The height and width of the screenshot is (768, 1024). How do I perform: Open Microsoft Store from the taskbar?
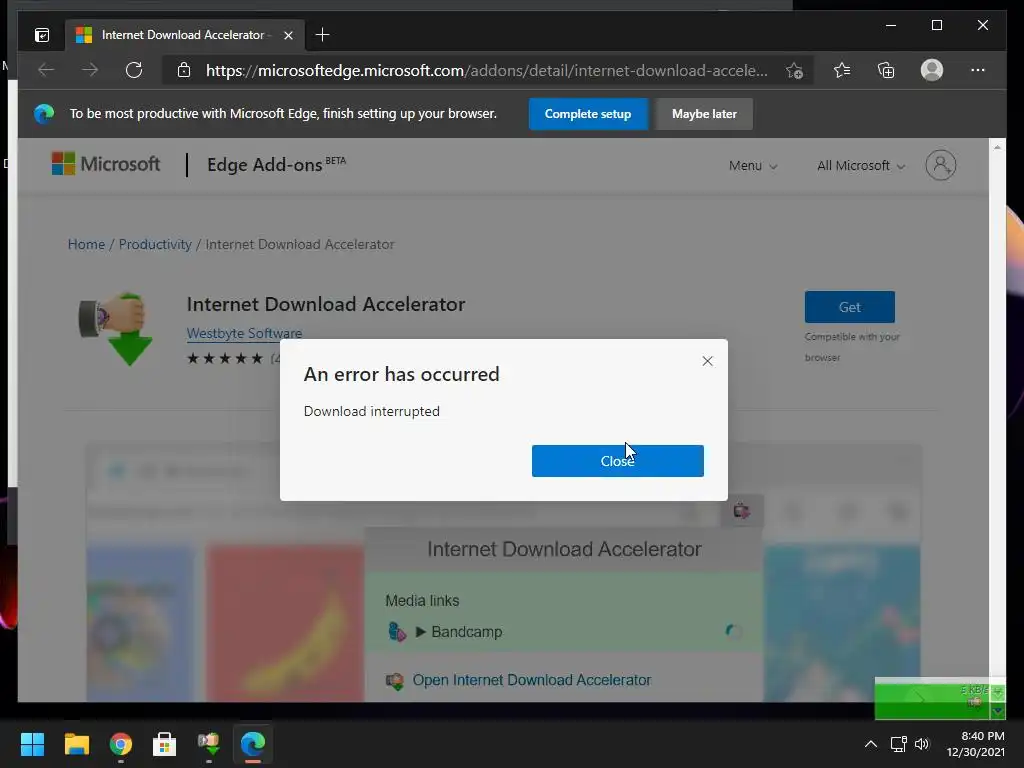(165, 744)
